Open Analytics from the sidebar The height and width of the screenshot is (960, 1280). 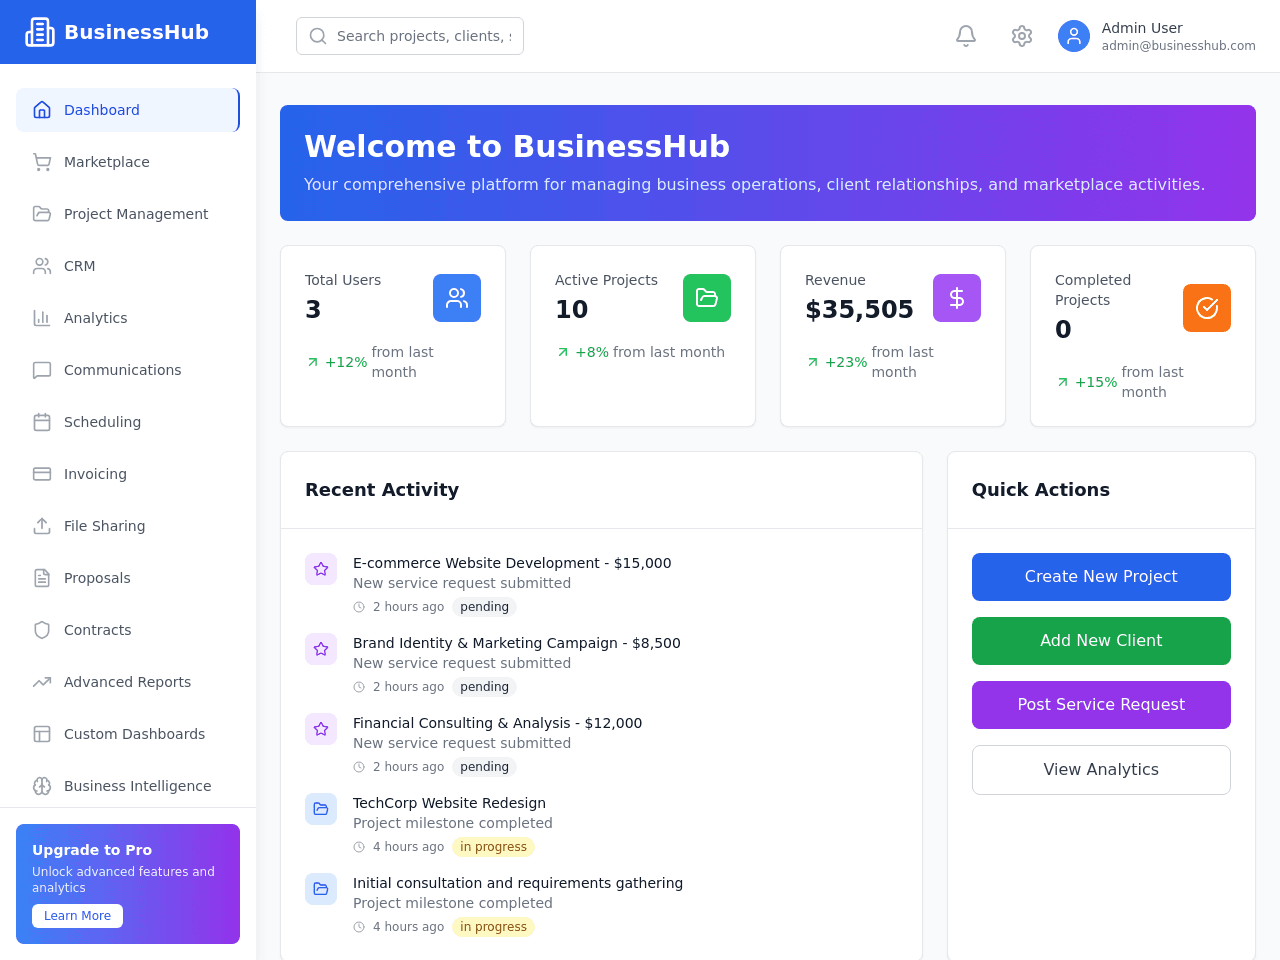point(128,318)
